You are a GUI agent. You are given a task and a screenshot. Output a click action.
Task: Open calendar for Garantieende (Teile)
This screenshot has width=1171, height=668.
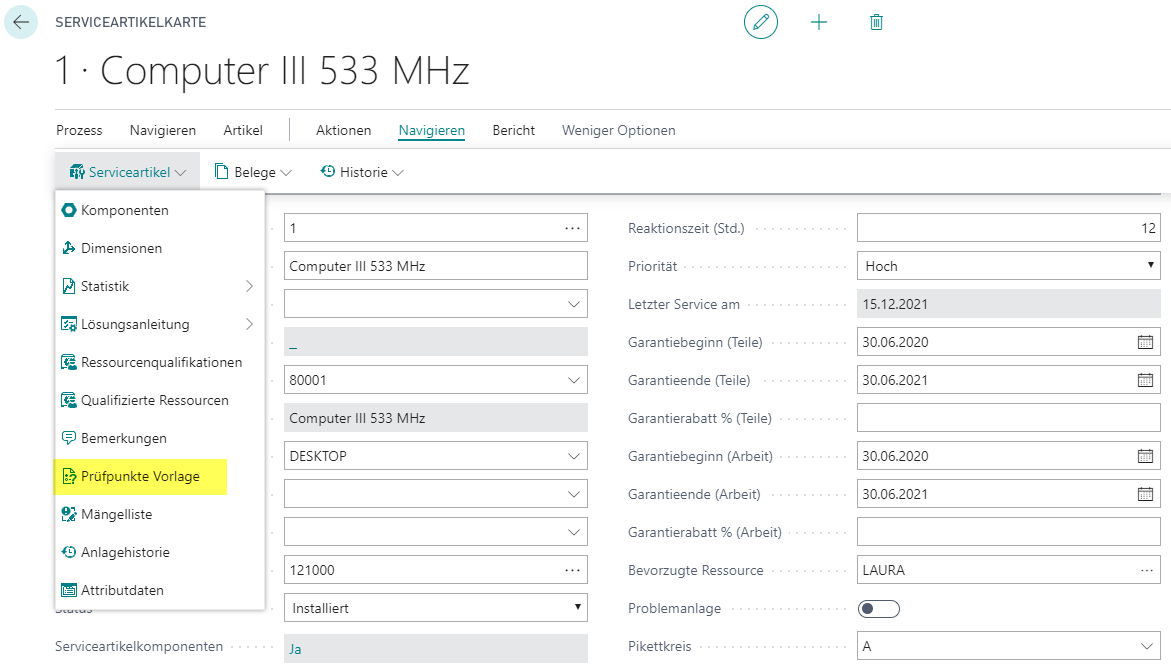pos(1145,380)
